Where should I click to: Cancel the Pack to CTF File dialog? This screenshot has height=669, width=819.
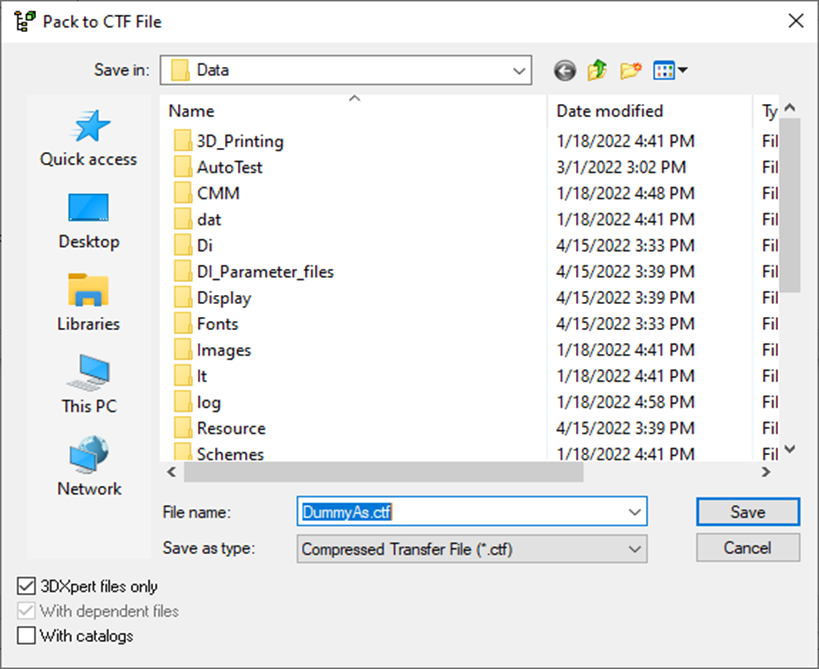[746, 547]
